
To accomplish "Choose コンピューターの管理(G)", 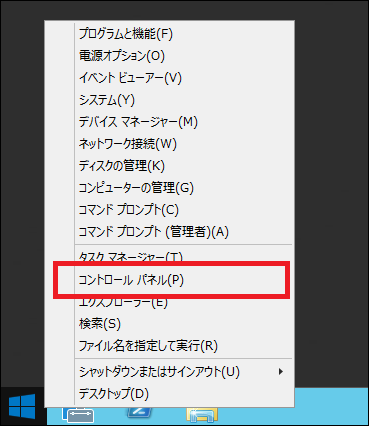I will coord(170,188).
